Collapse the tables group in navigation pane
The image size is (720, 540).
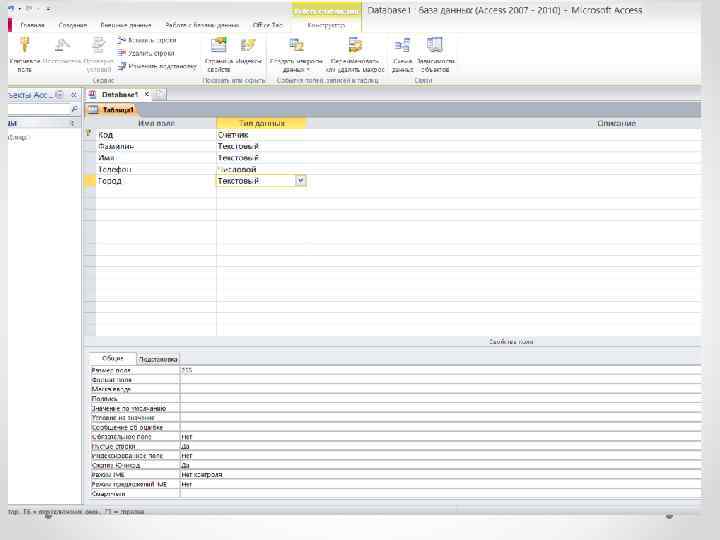tap(72, 123)
